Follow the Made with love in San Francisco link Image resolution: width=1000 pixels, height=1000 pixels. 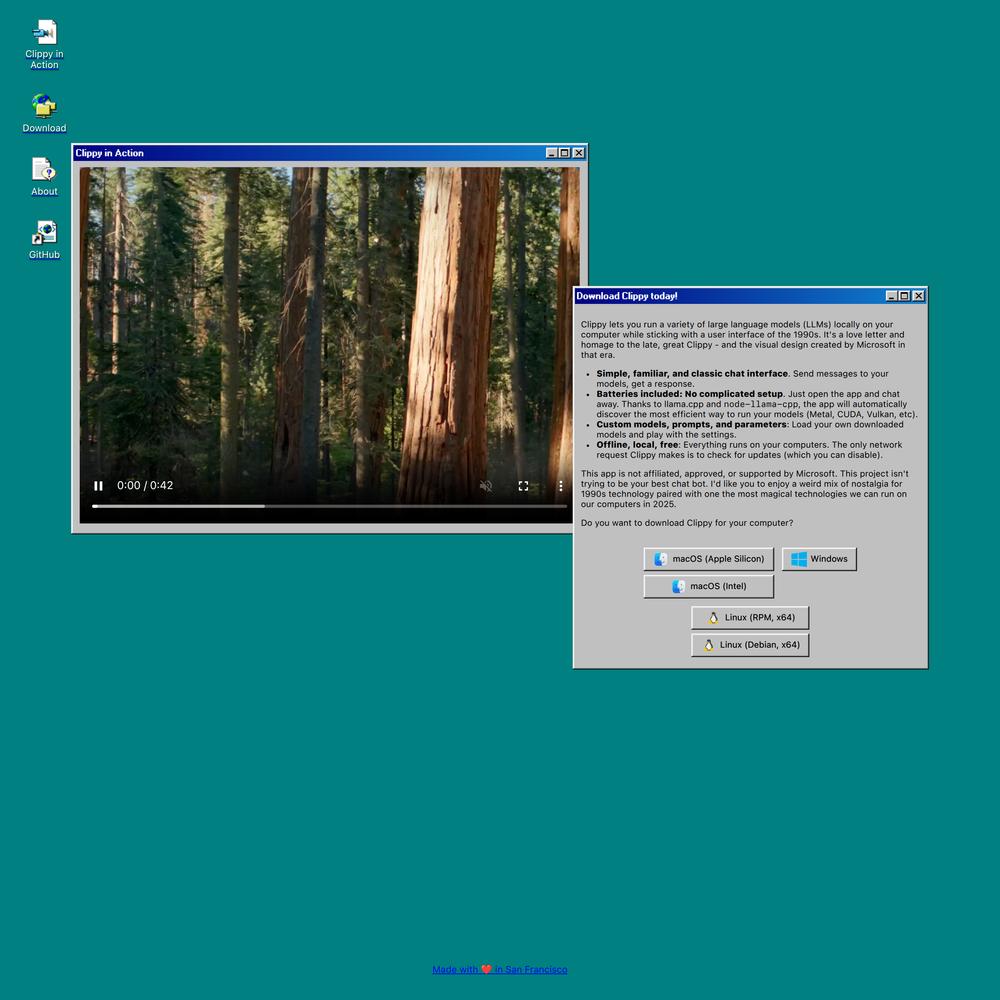499,969
